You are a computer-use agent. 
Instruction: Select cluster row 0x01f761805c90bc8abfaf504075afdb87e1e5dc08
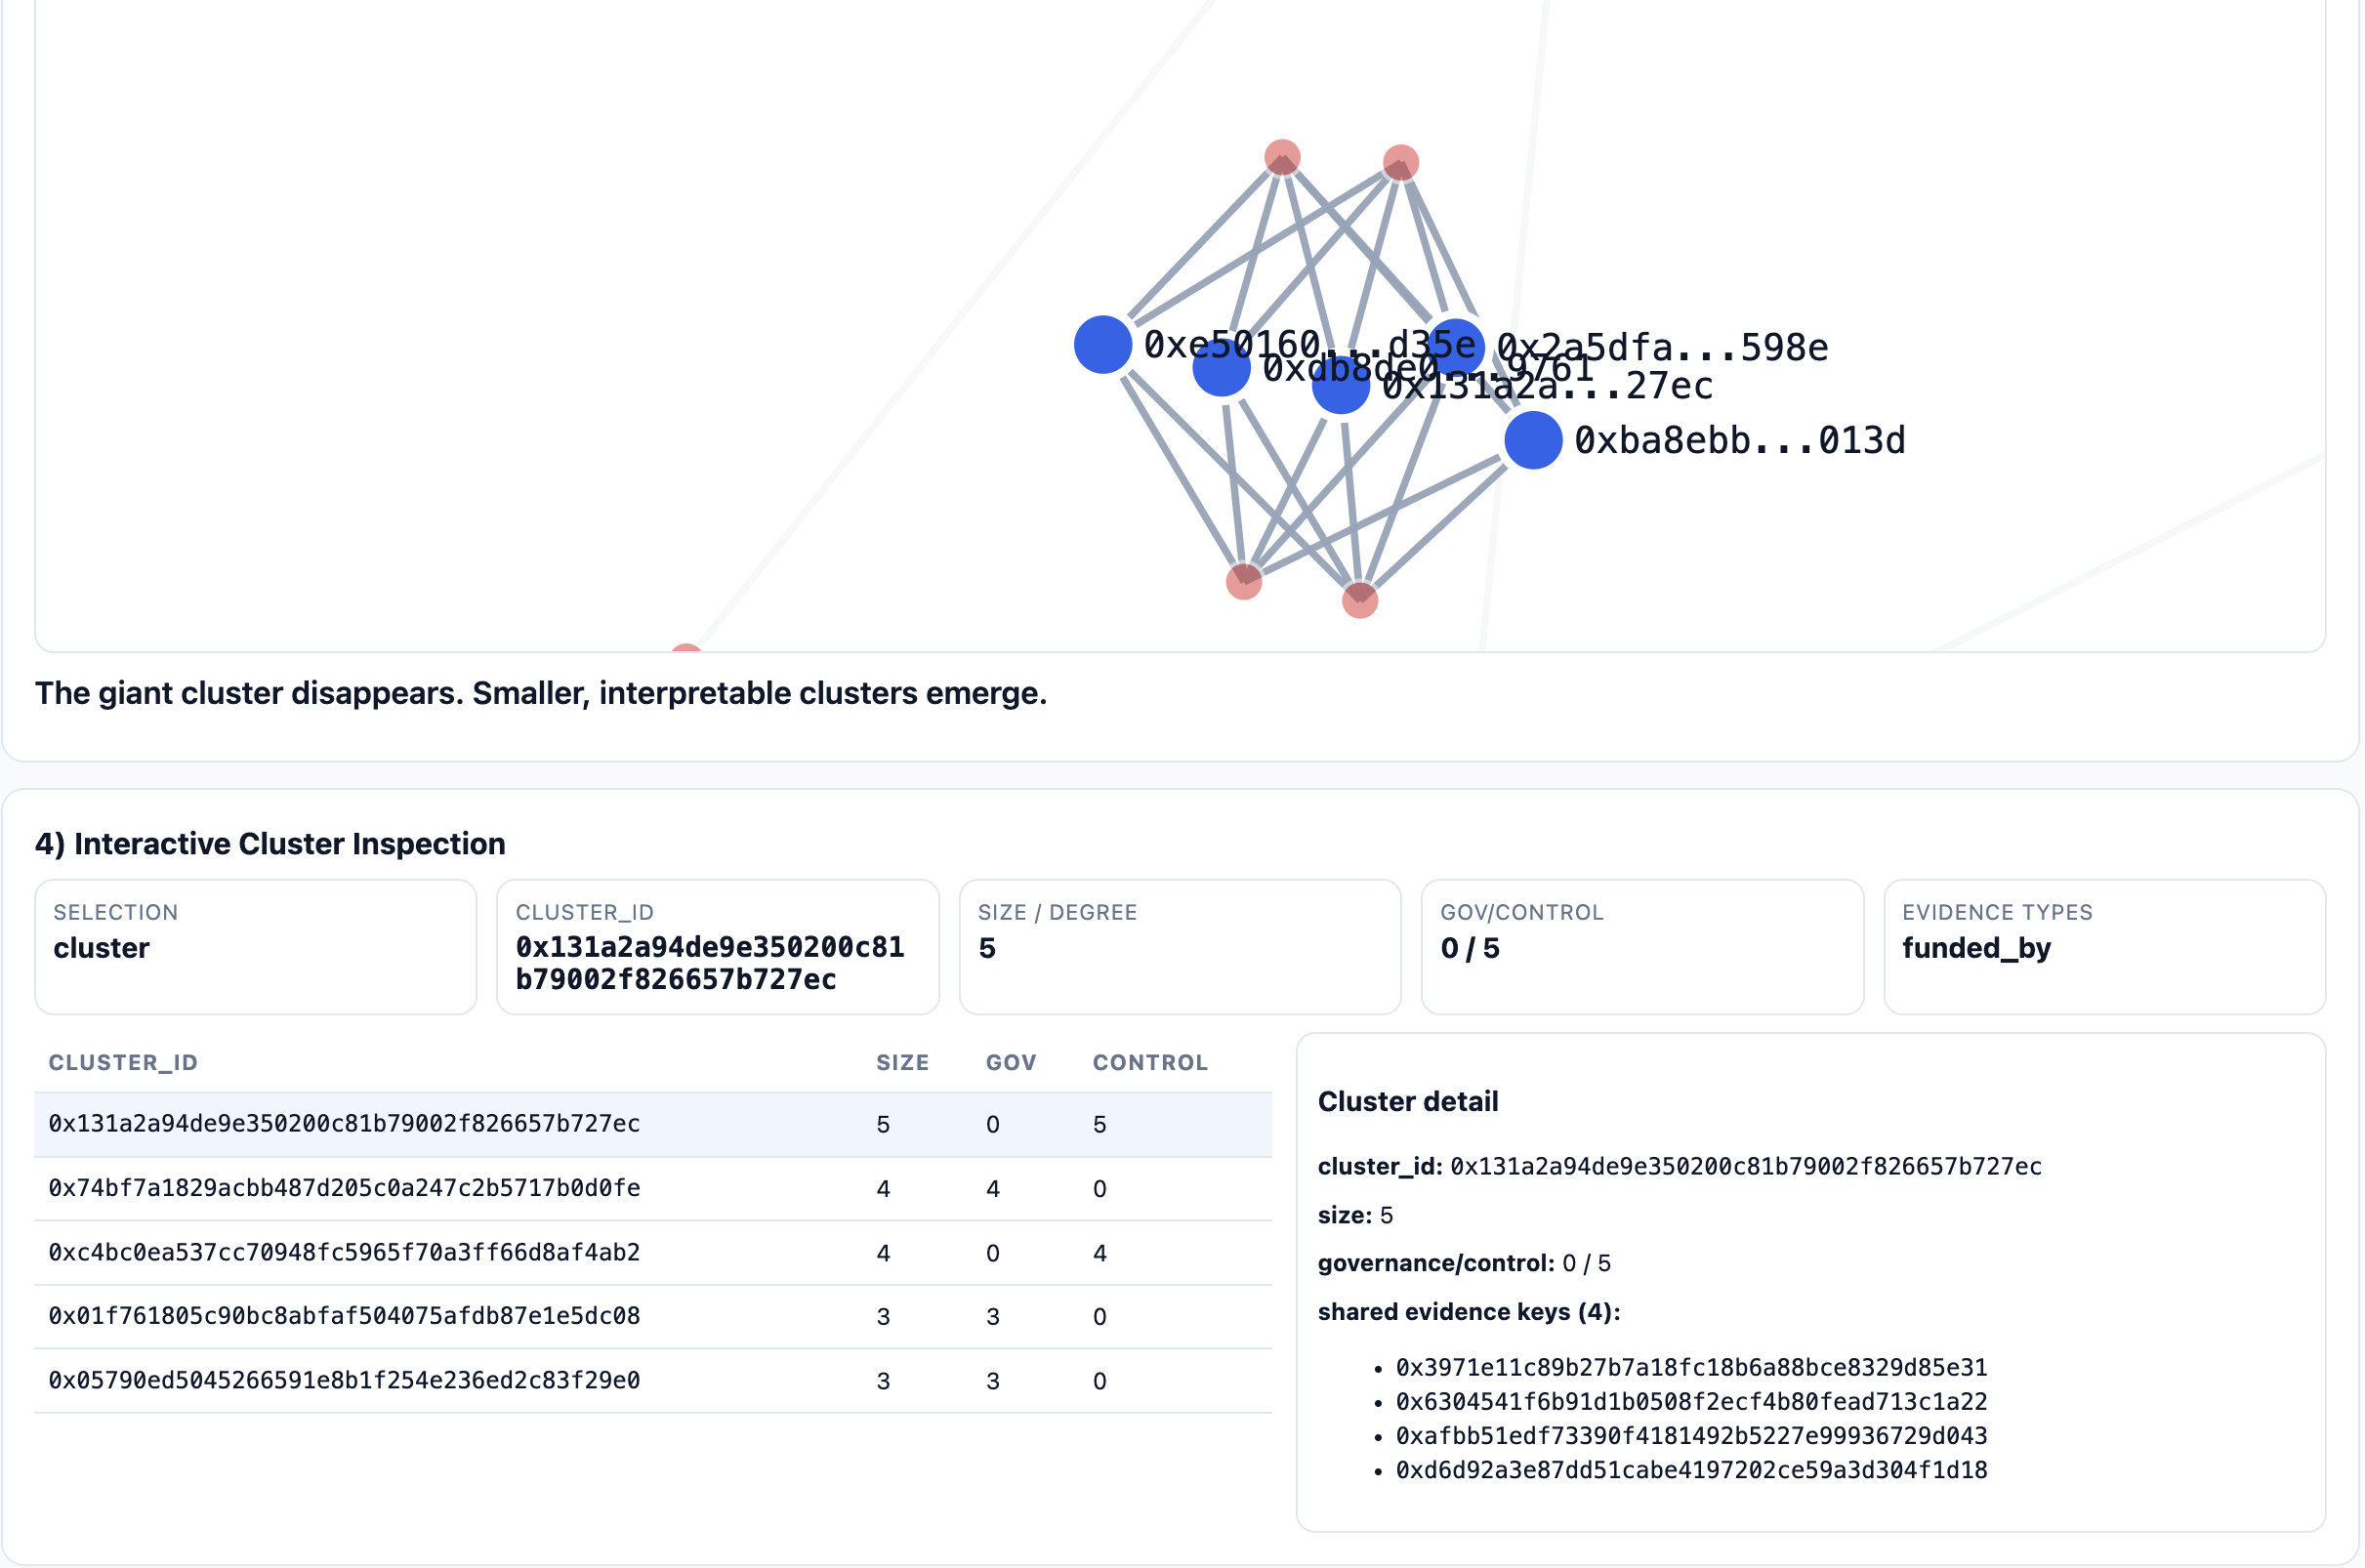[x=653, y=1317]
